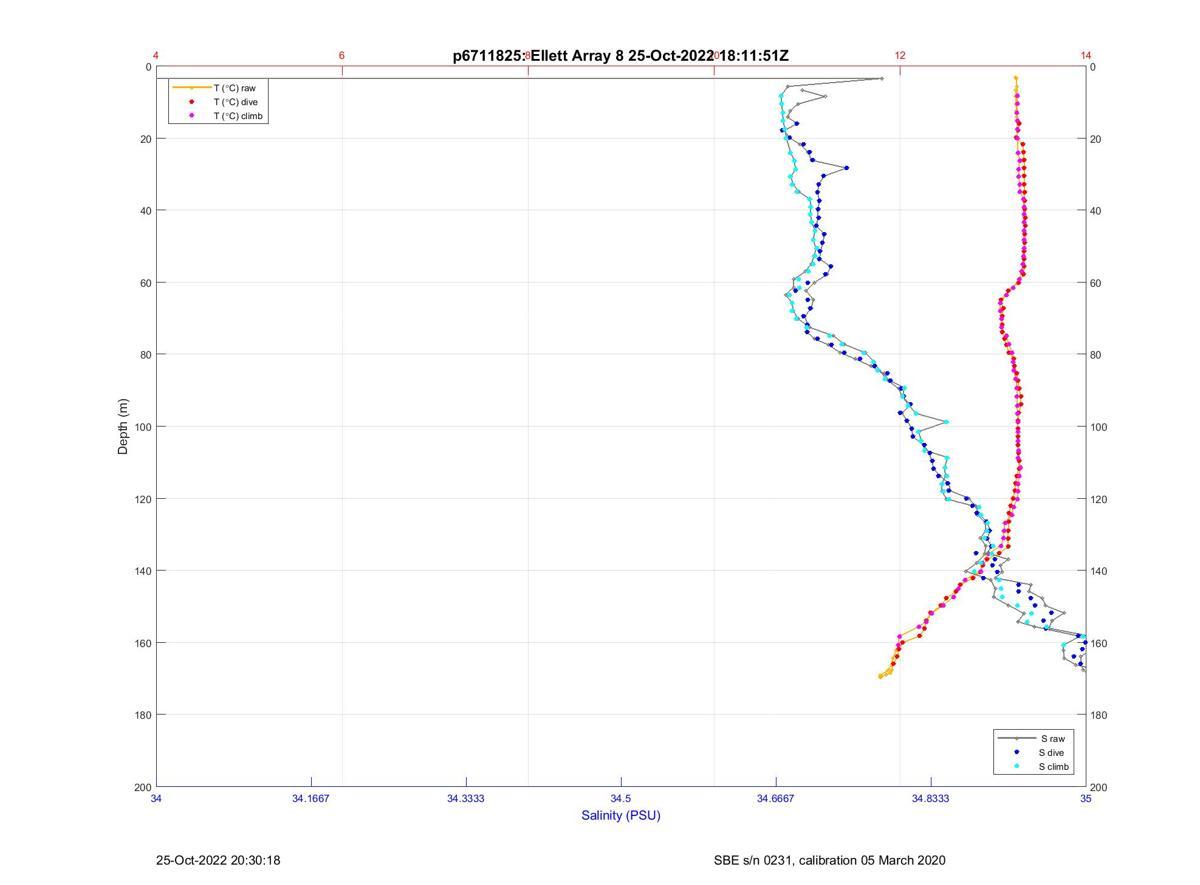
Task: Click the top temperature tick label 12
Action: [x=900, y=56]
